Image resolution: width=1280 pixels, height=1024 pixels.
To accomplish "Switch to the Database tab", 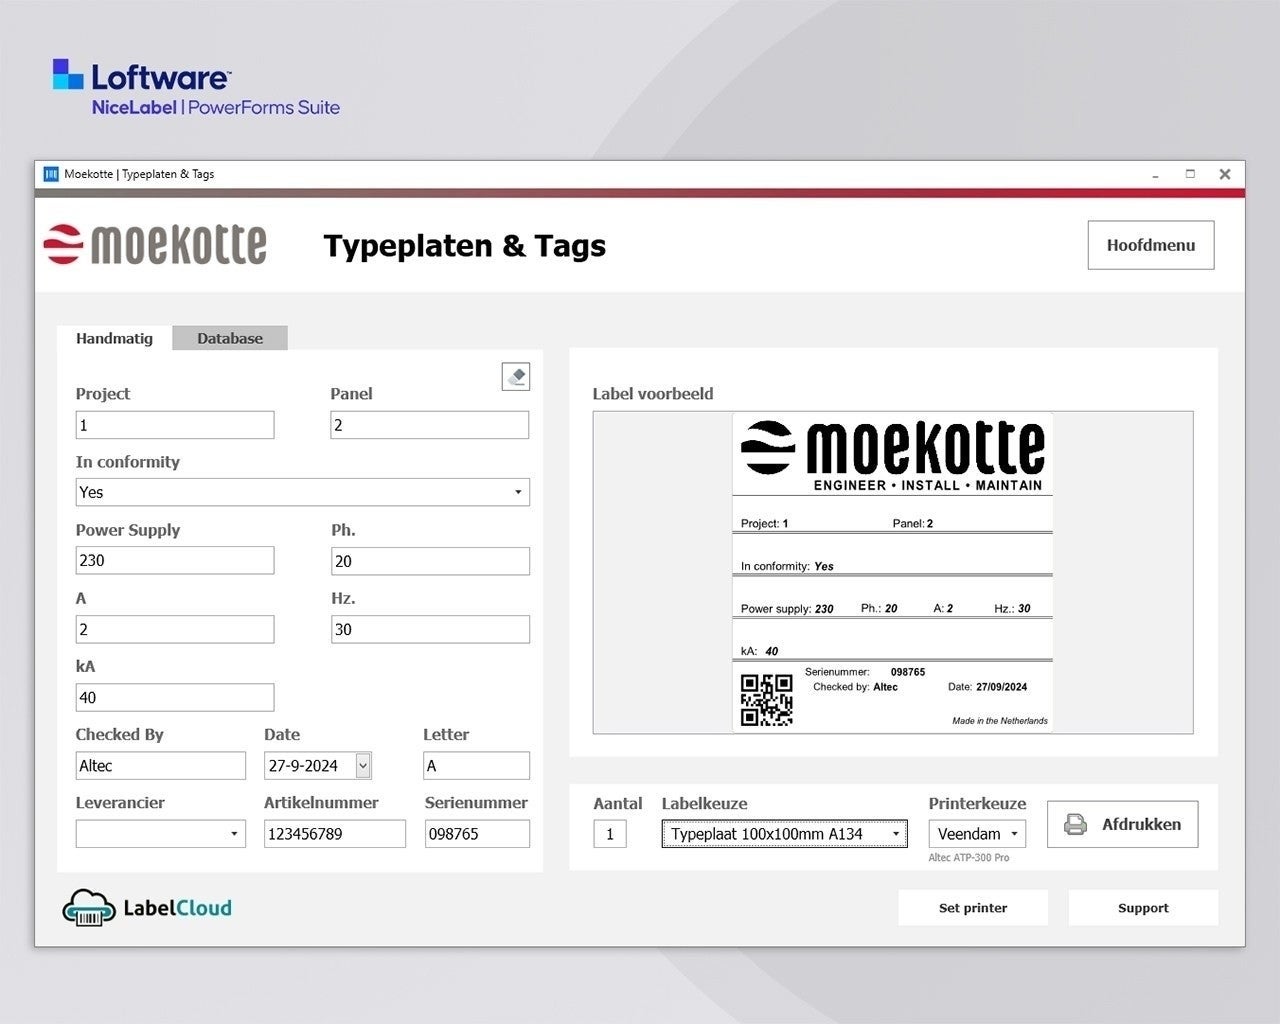I will (x=229, y=338).
